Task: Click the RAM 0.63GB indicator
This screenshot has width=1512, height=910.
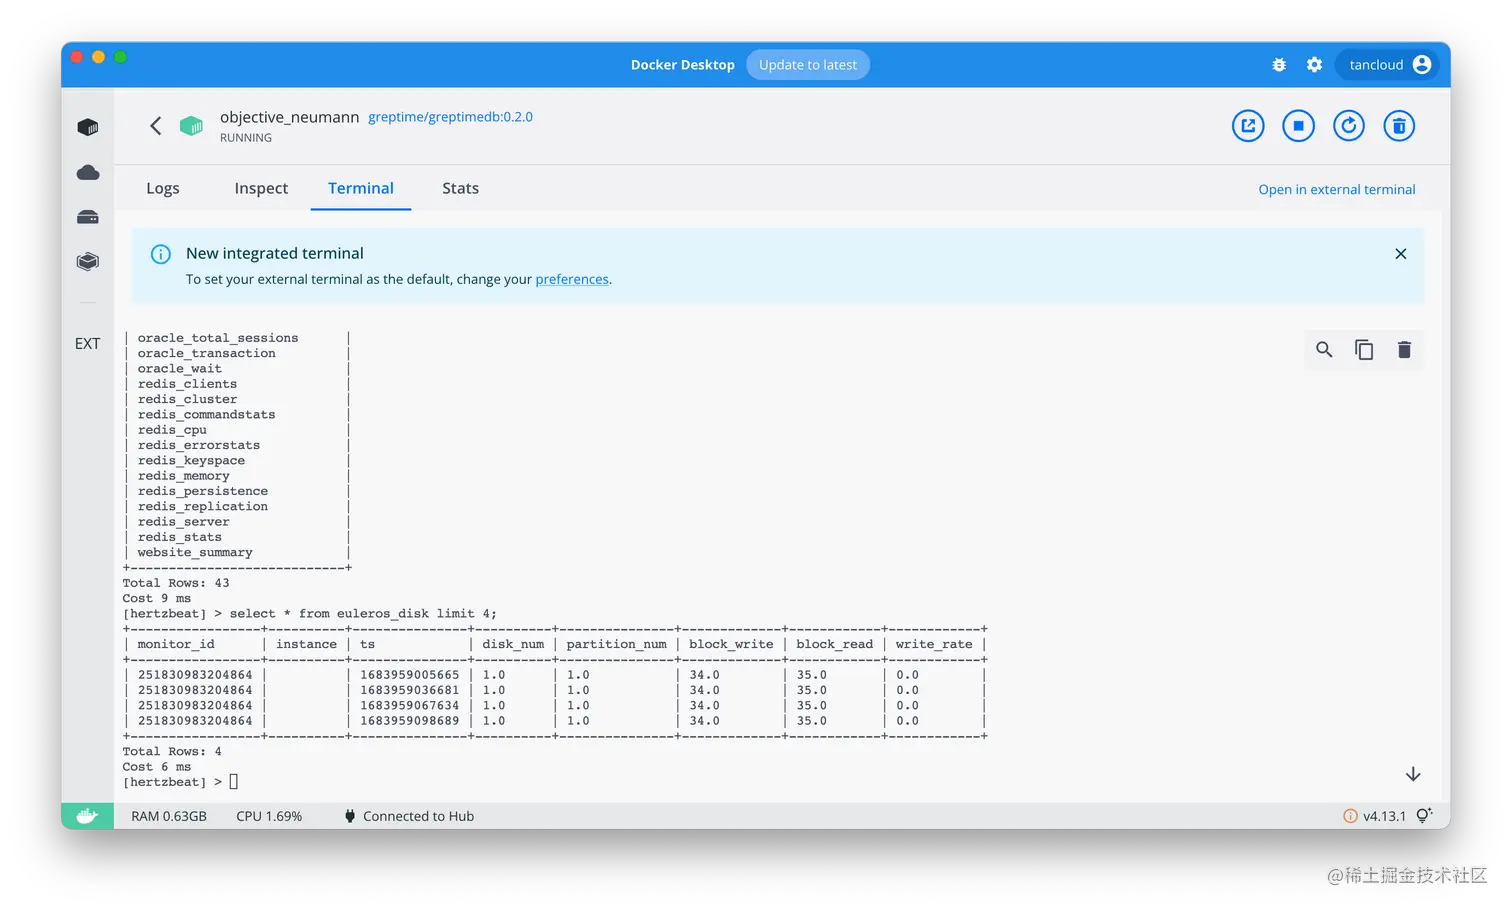Action: click(x=169, y=816)
